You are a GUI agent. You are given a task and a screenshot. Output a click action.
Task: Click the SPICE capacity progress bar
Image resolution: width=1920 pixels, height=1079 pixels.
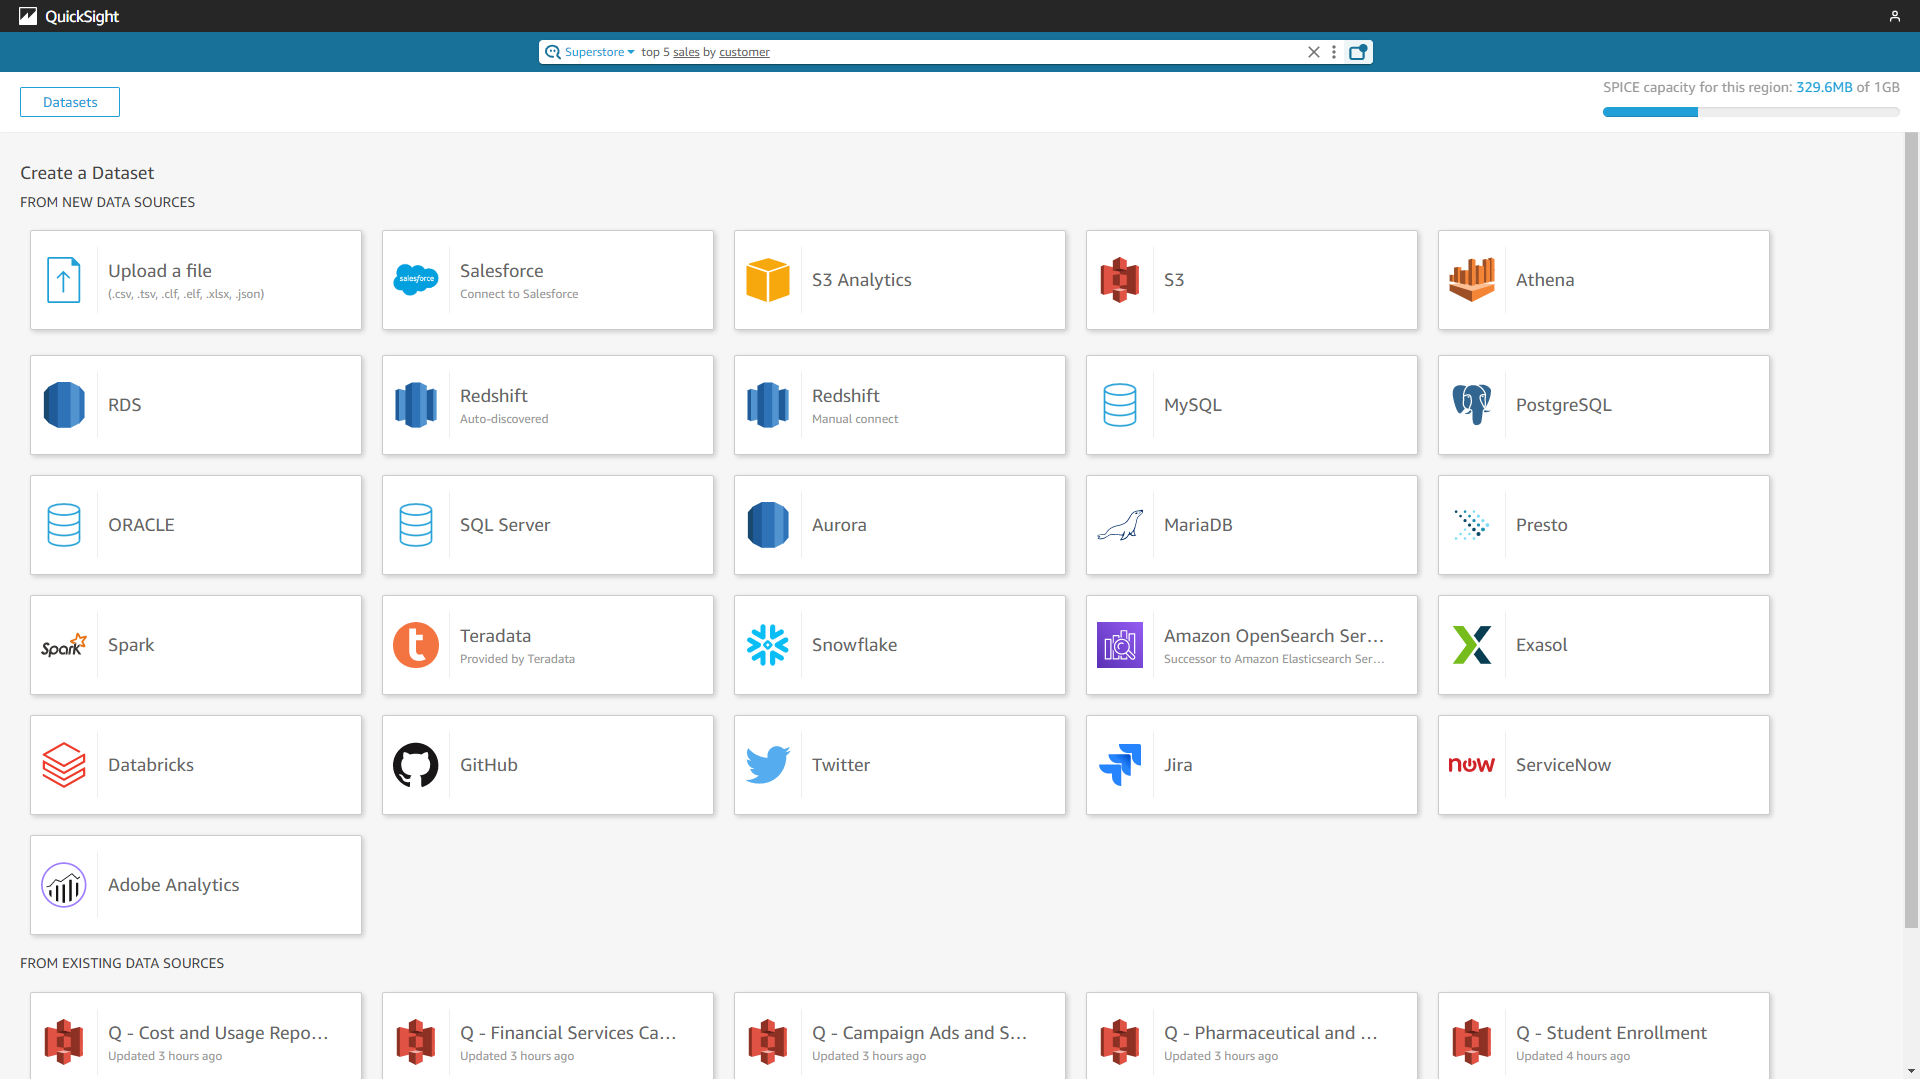click(x=1751, y=112)
